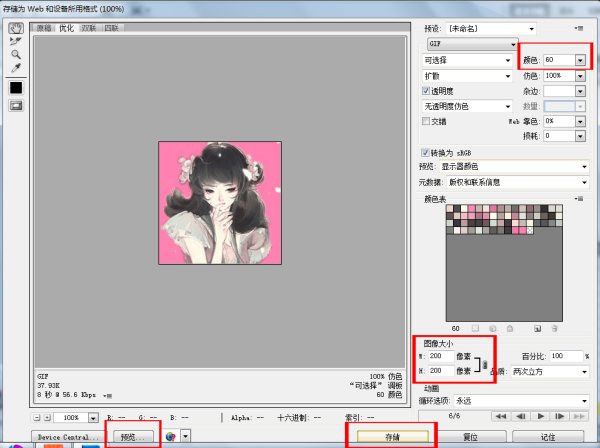Screen dimensions: 600x448
Task: Click map-to-transparent icon below color table
Action: pyautogui.click(x=475, y=329)
